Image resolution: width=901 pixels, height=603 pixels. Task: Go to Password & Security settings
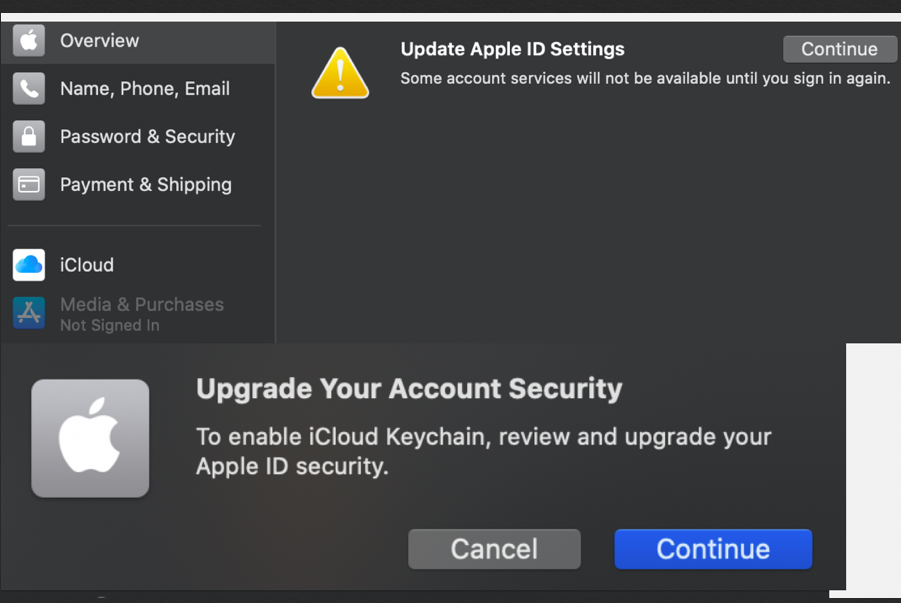point(147,137)
